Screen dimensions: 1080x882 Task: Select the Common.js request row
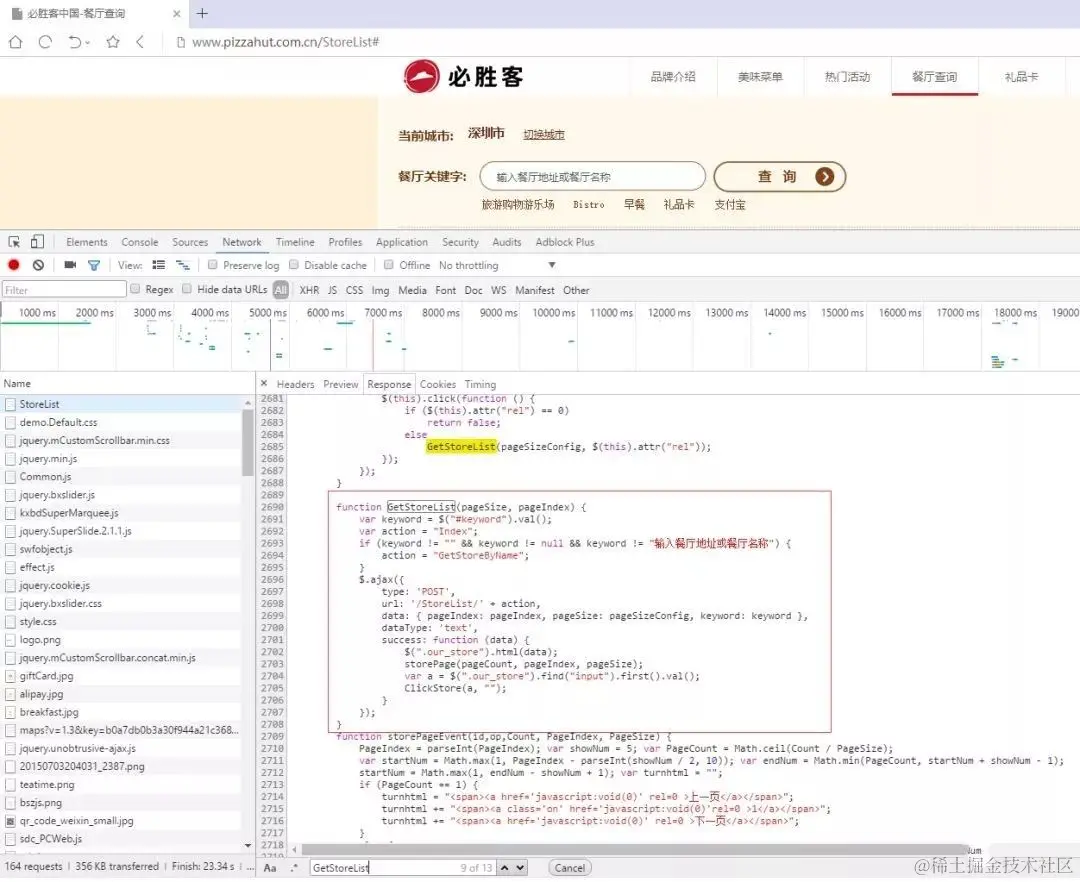121,476
